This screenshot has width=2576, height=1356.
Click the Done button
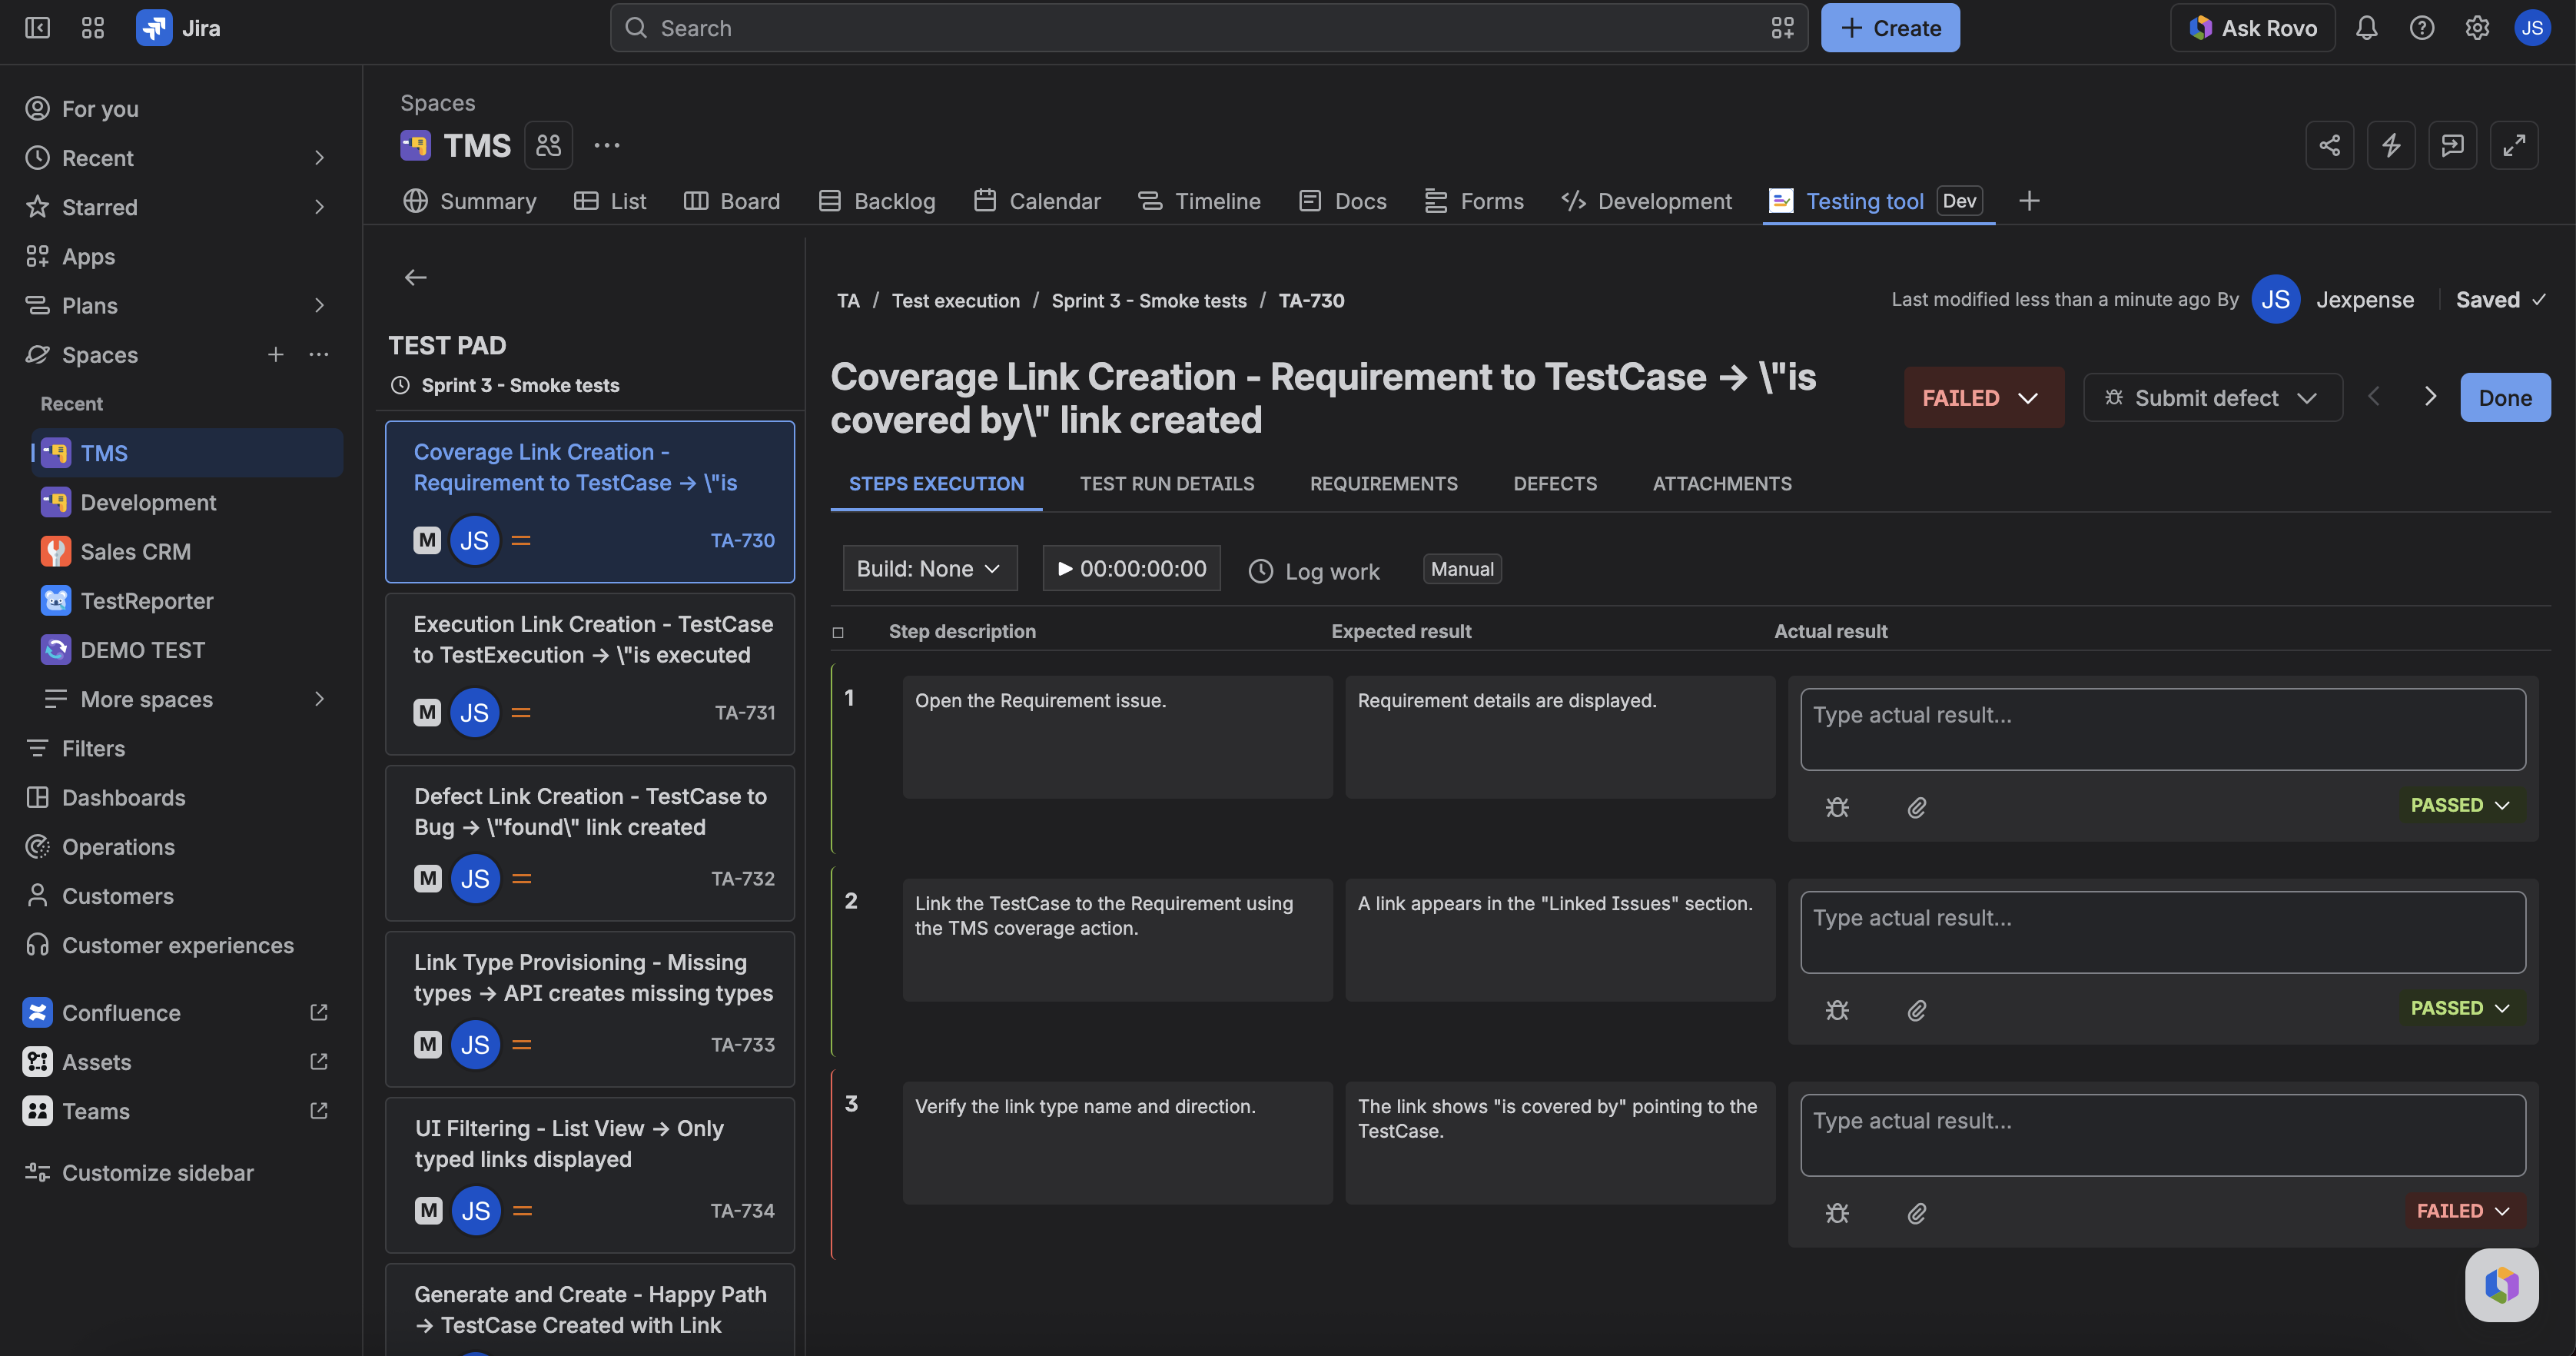click(x=2505, y=397)
